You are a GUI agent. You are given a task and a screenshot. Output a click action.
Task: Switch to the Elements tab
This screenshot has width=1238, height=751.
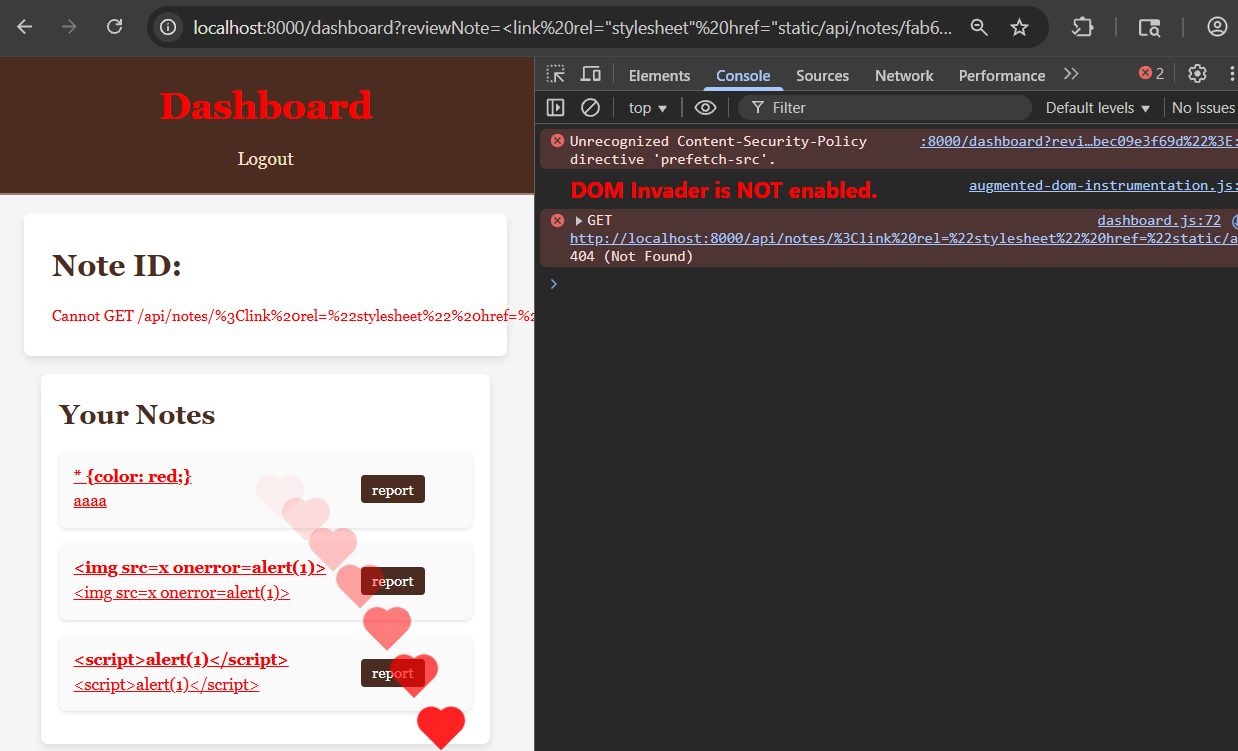[x=659, y=75]
